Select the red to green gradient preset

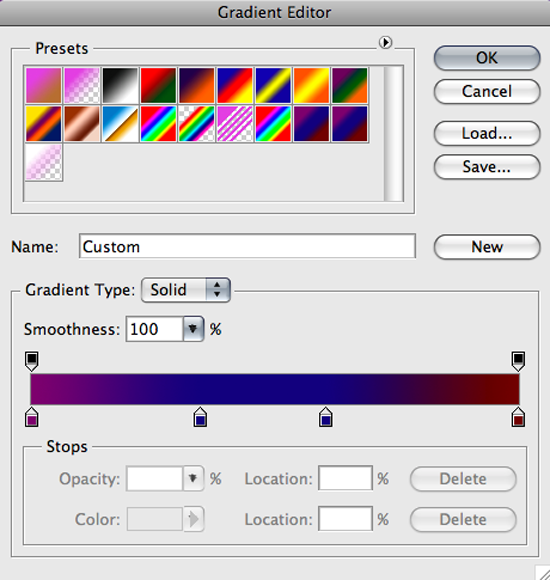pyautogui.click(x=158, y=85)
